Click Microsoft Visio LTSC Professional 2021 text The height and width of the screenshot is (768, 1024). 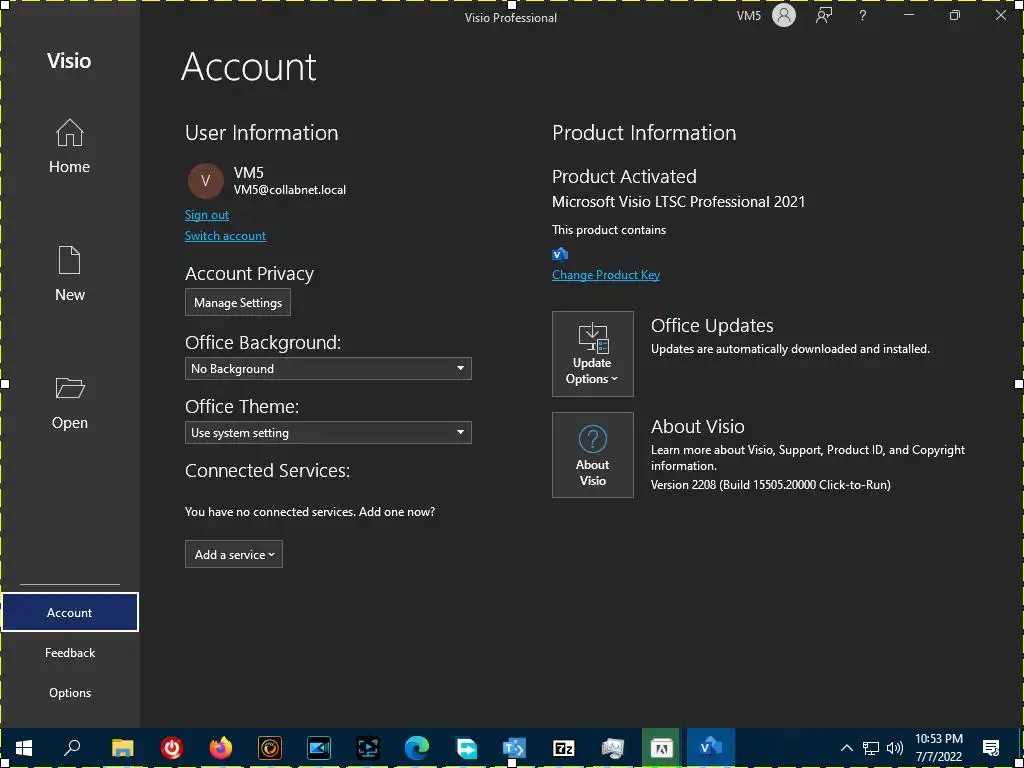[x=679, y=202]
